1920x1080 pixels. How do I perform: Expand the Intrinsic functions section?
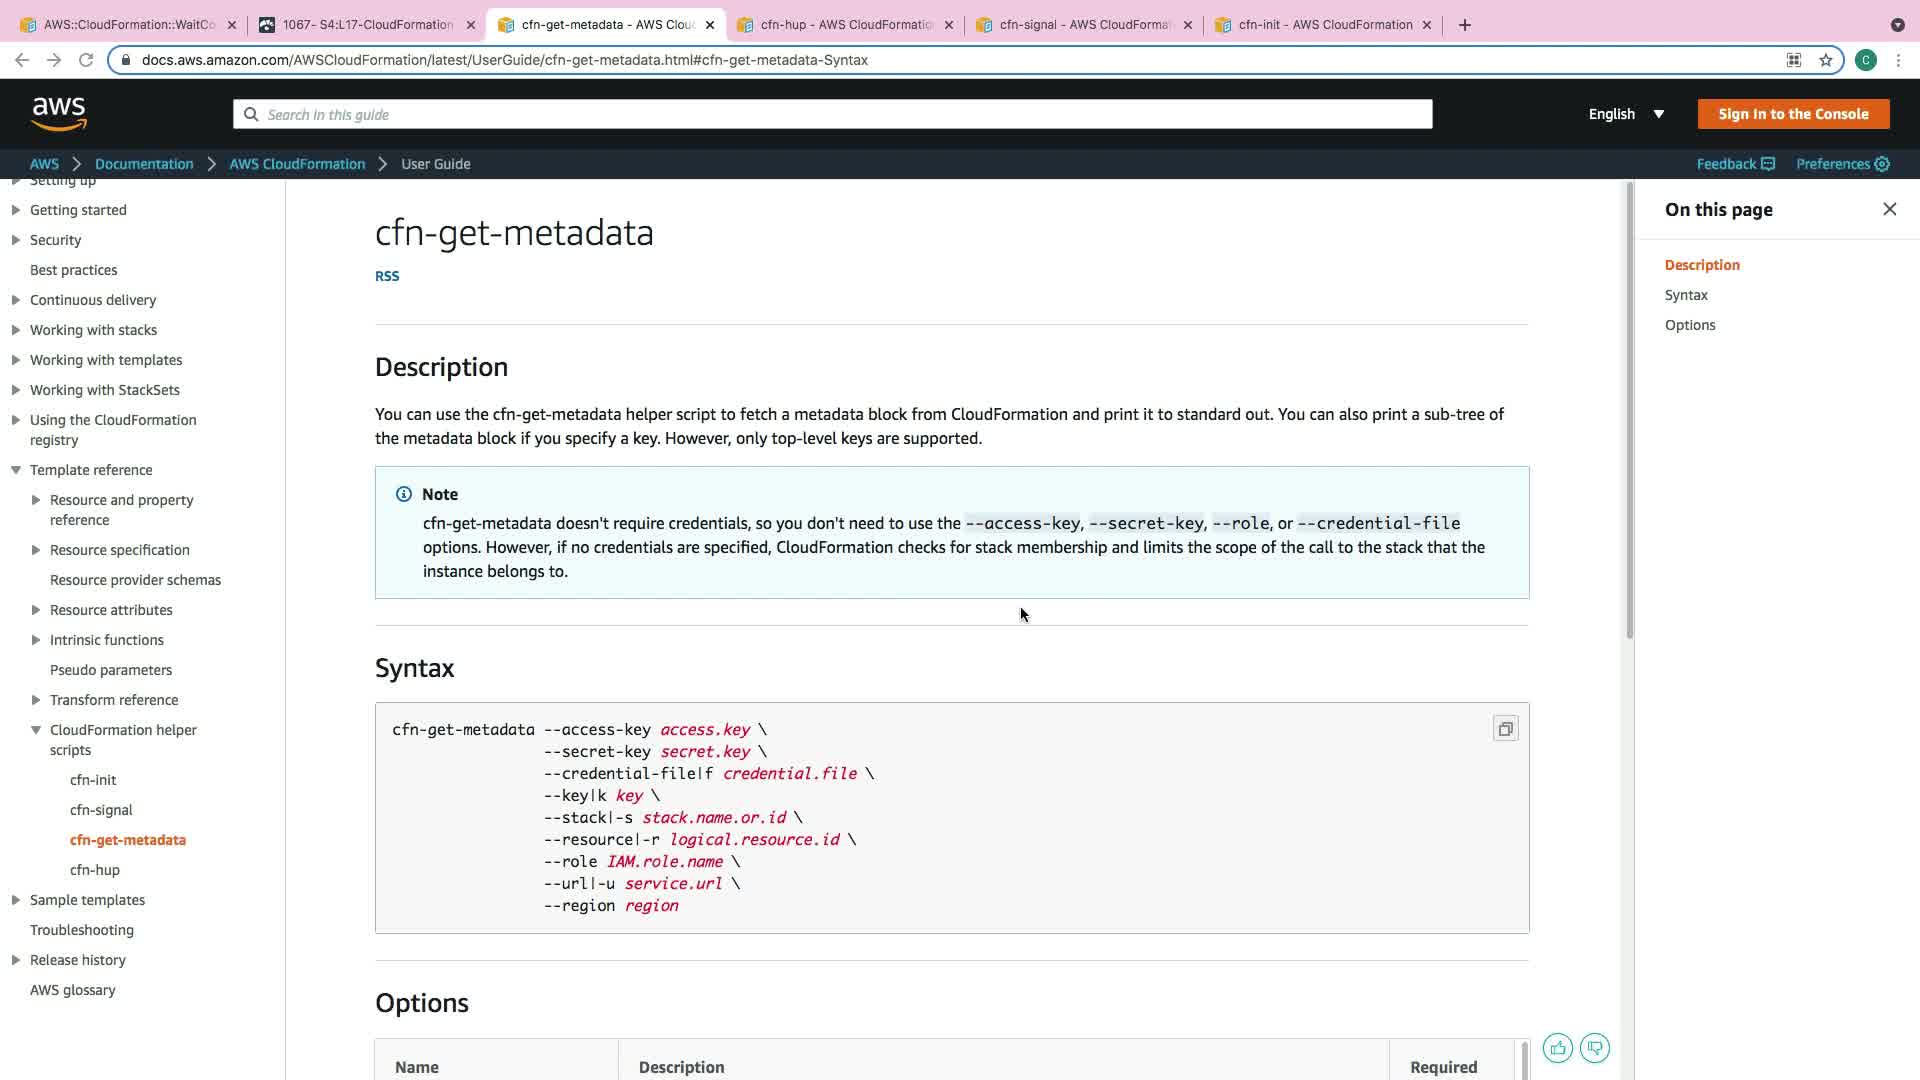[36, 640]
